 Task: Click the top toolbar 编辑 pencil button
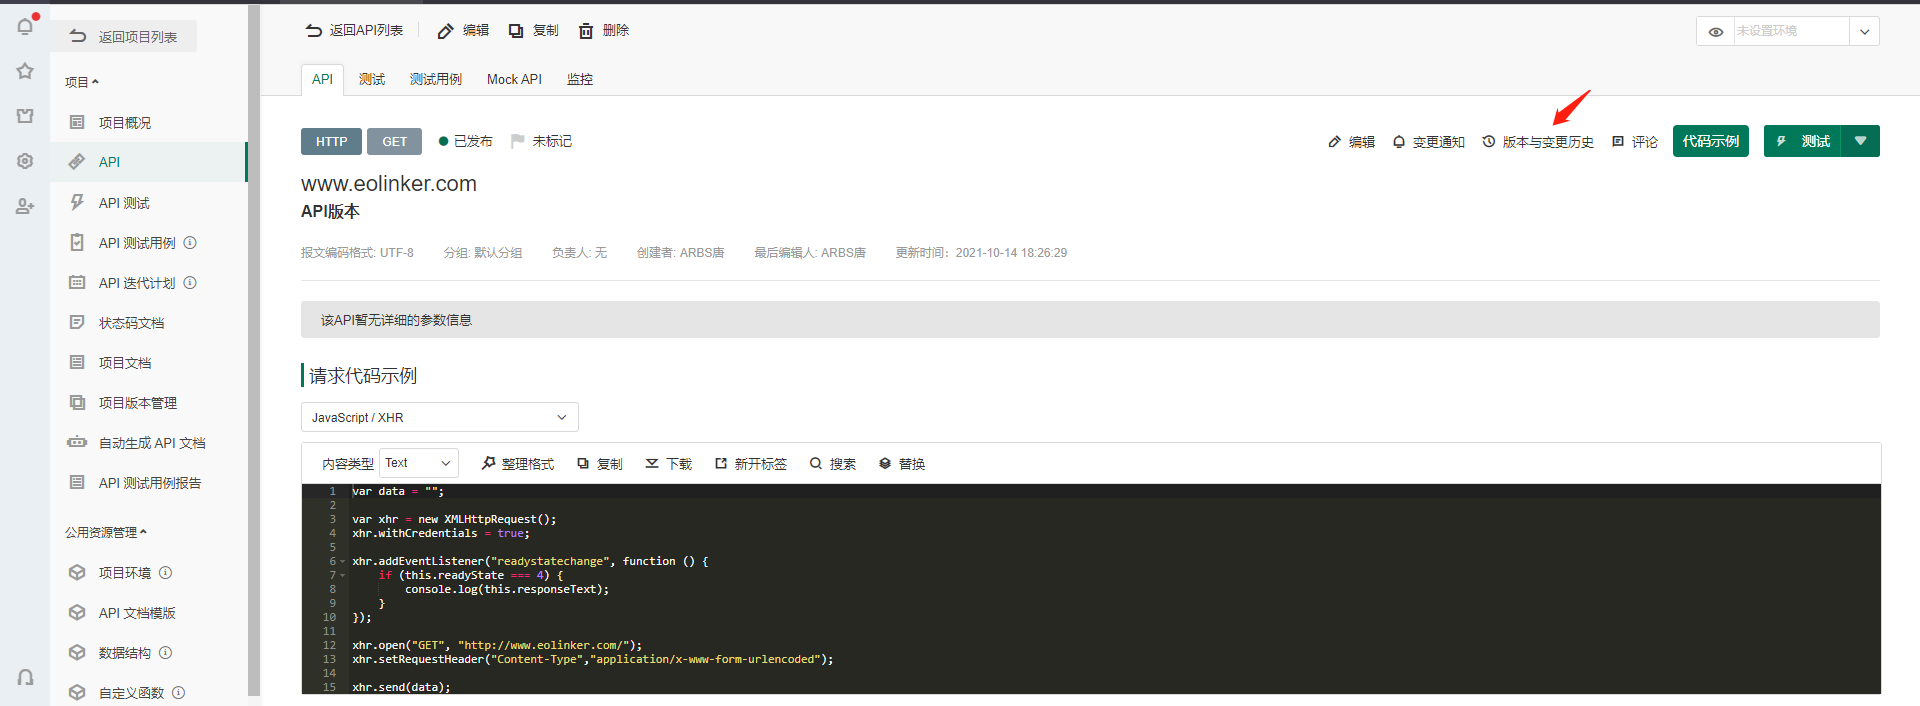click(x=463, y=31)
